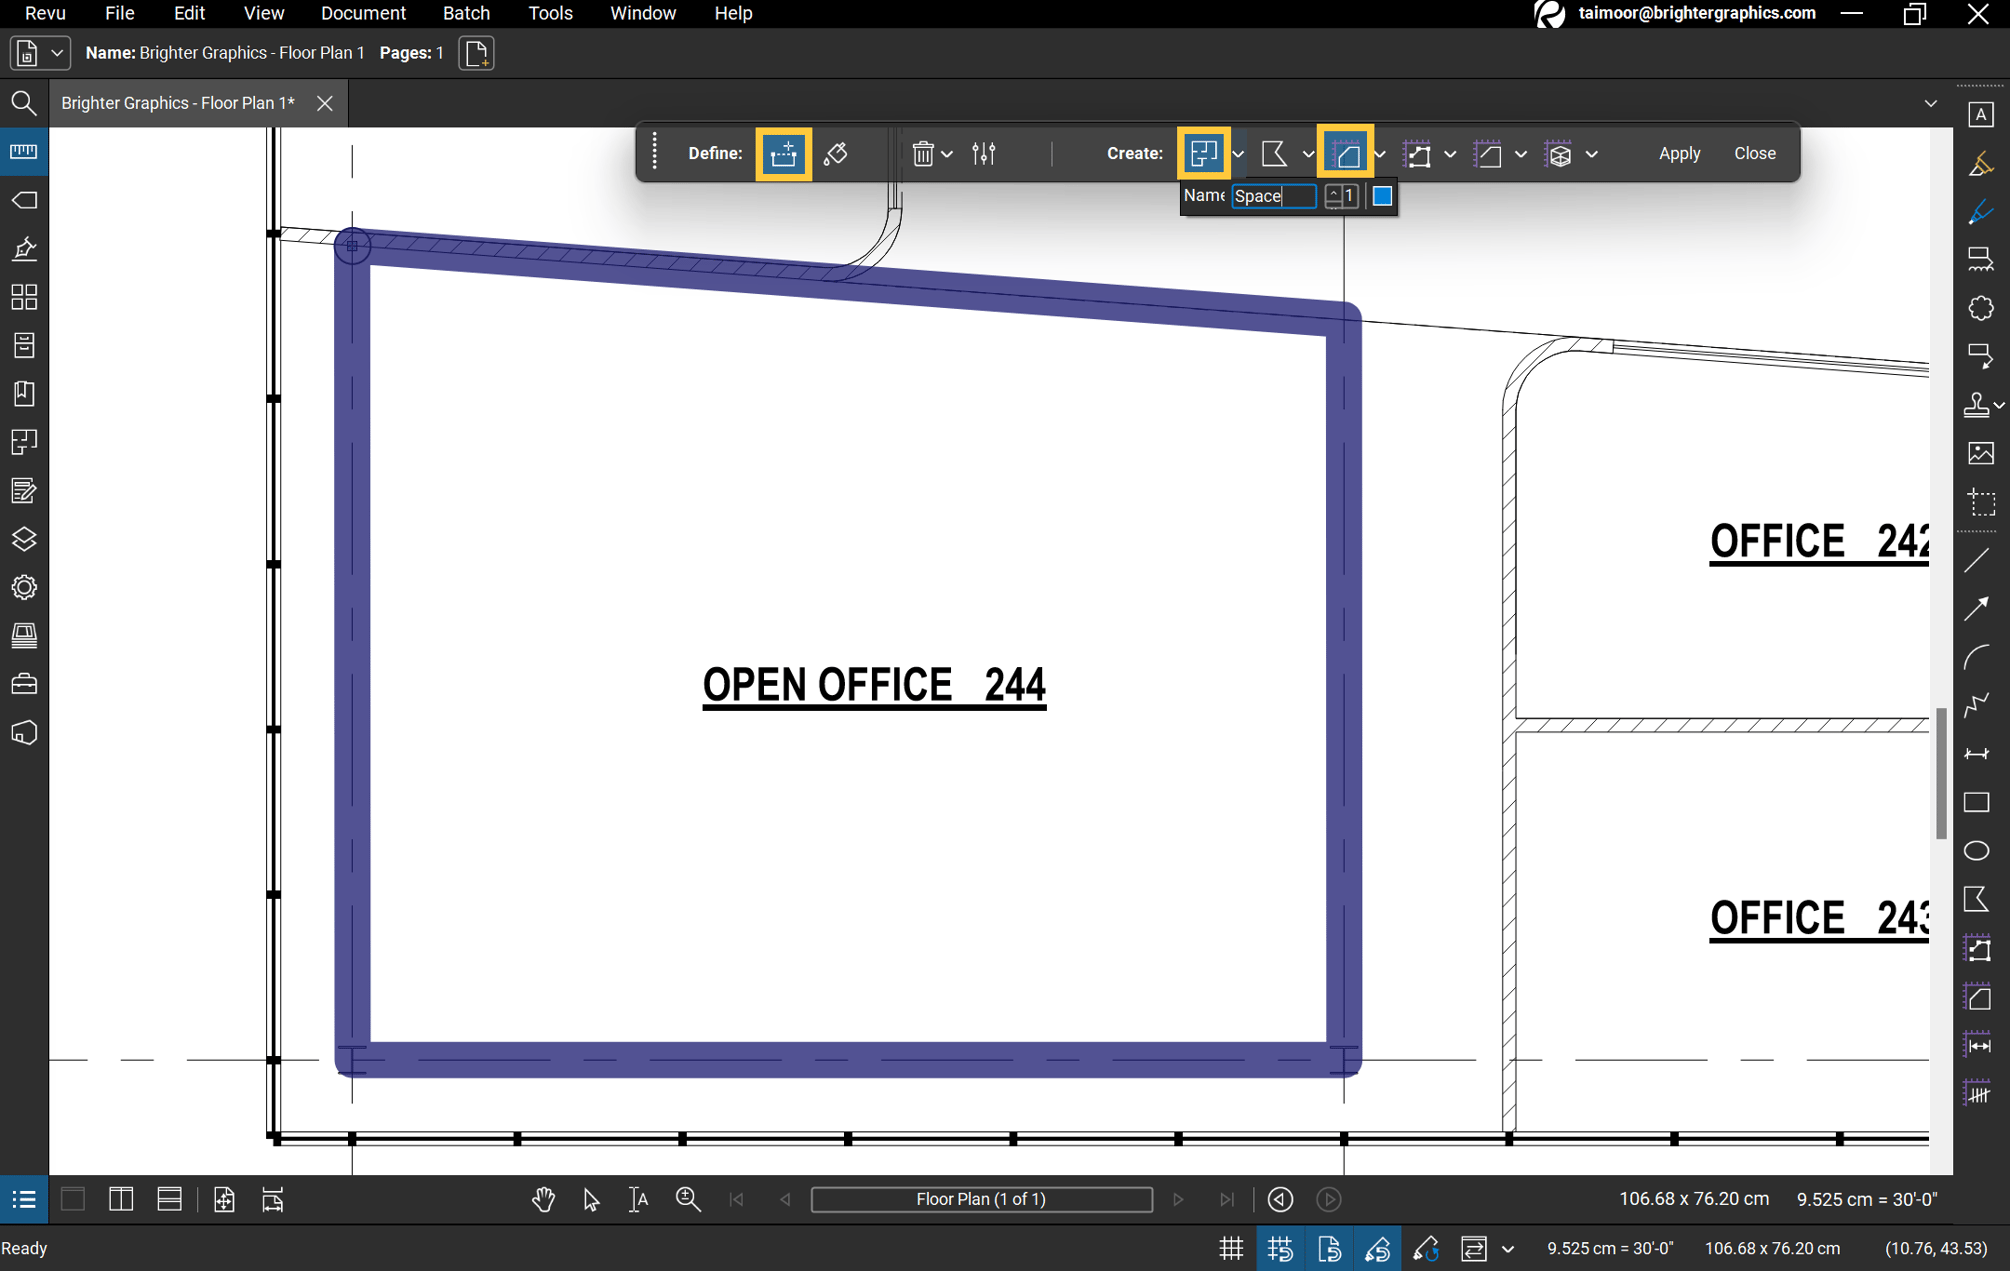
Task: Toggle Snap to Grid in the status bar
Action: coord(1281,1248)
